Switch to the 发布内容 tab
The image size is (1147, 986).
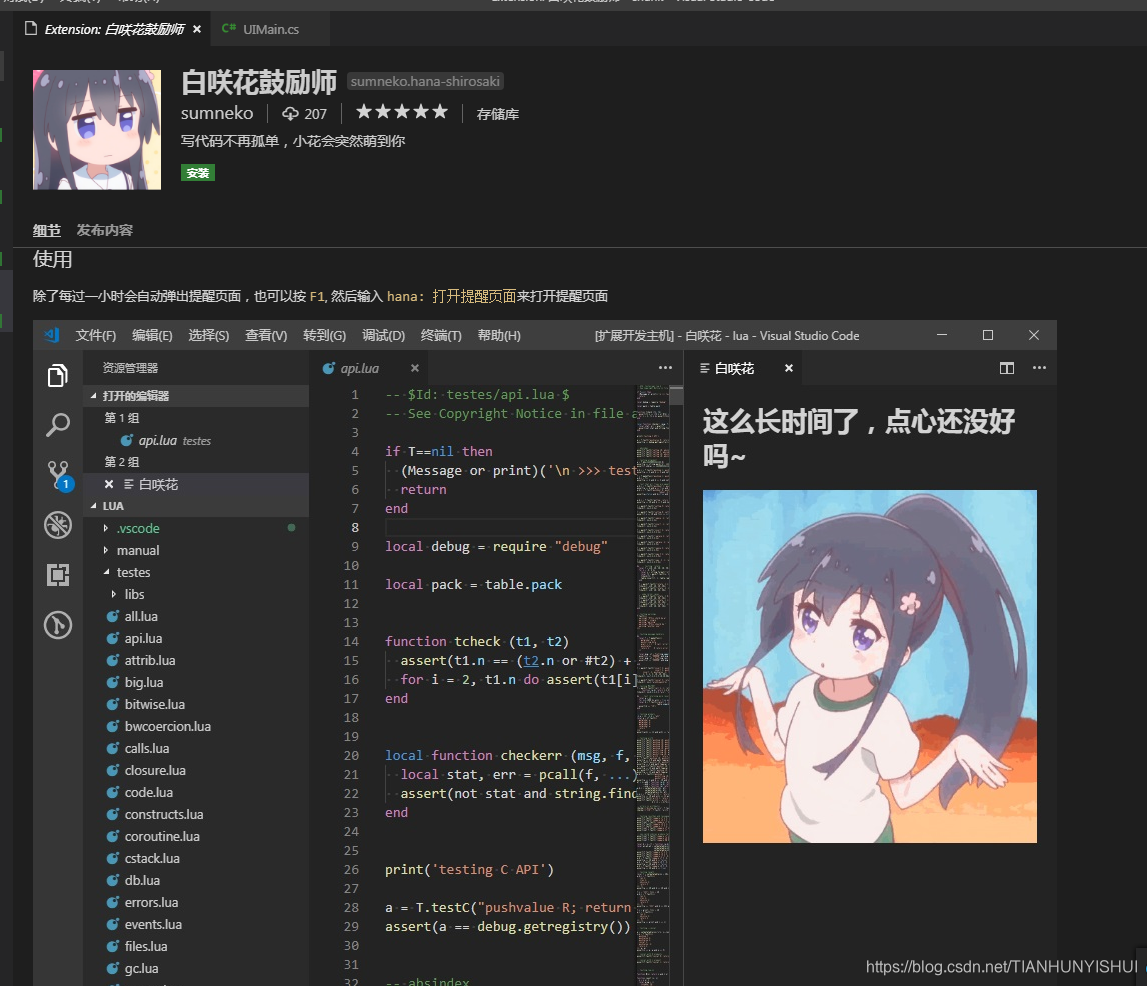(105, 230)
